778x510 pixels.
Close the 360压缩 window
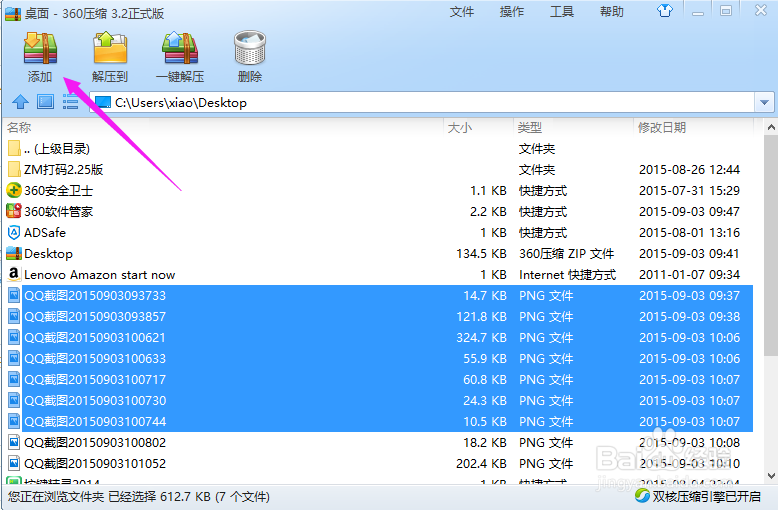[x=761, y=10]
